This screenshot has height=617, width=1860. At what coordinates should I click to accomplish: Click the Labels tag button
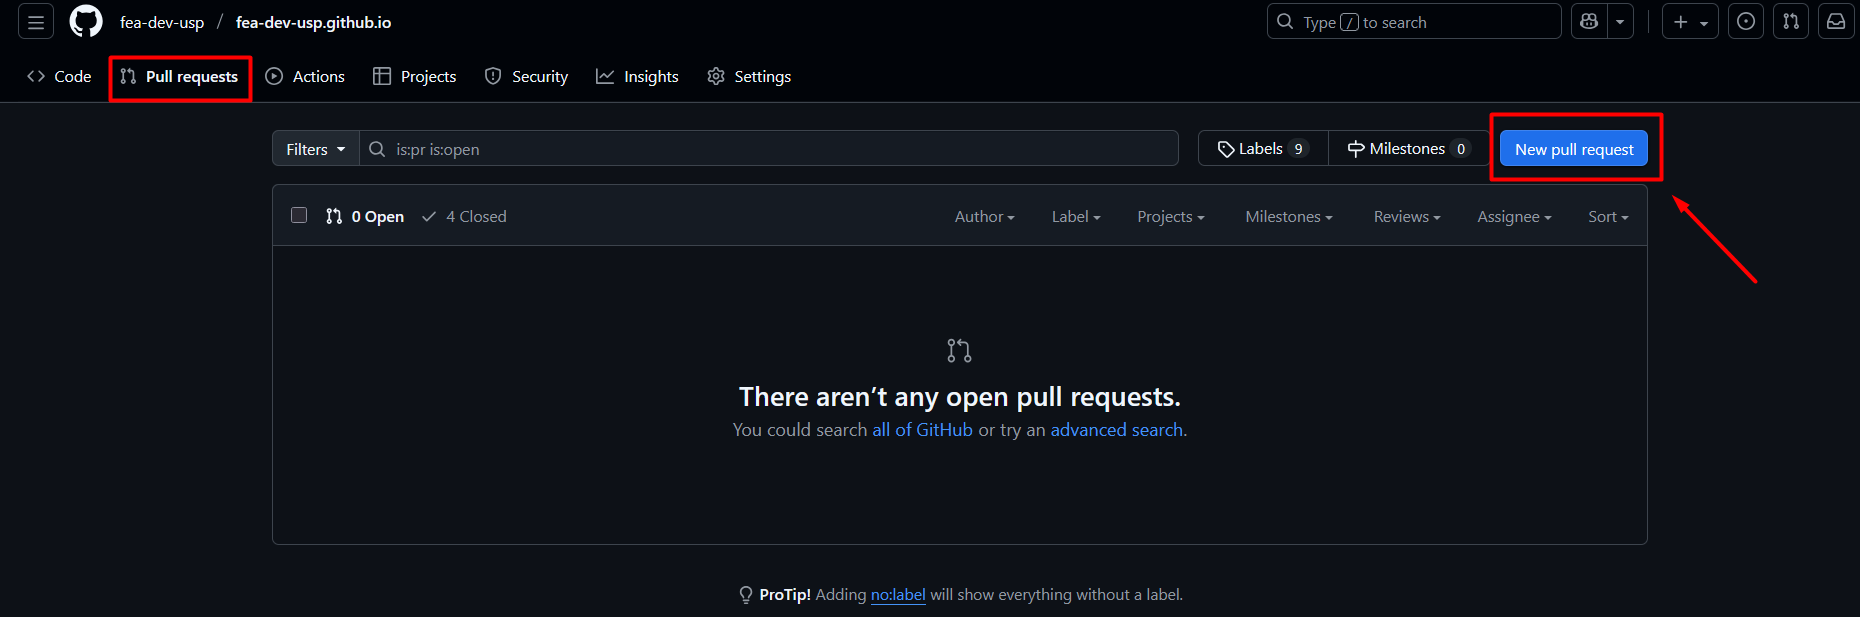(x=1262, y=149)
